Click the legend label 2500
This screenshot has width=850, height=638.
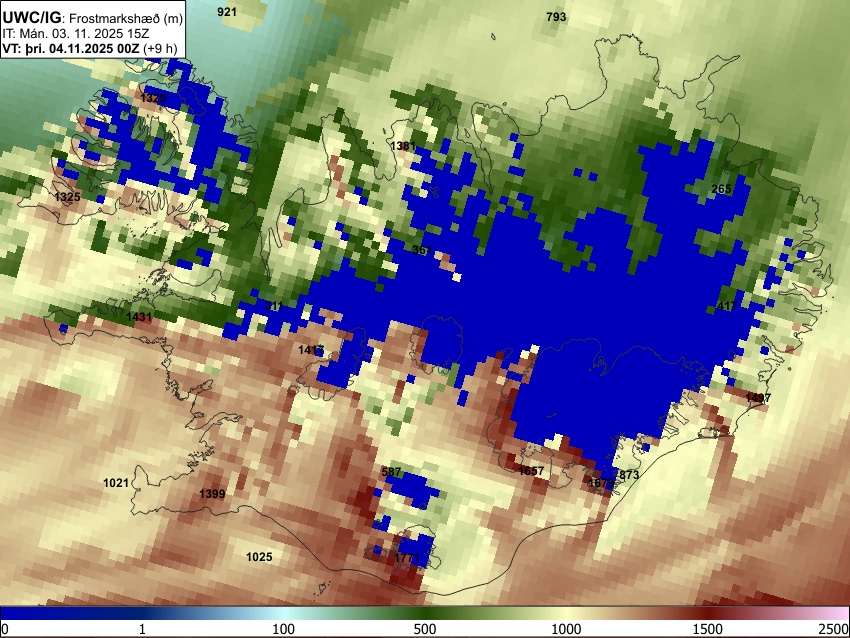(834, 629)
